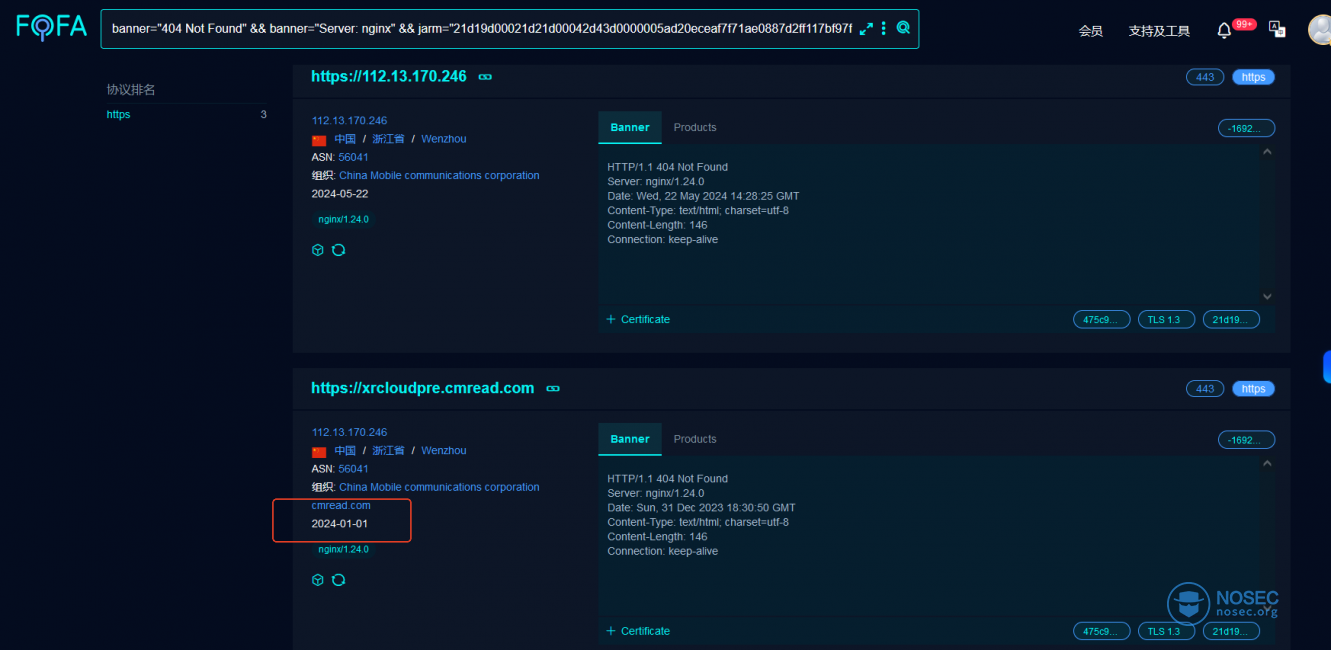Viewport: 1331px width, 650px height.
Task: Click the https badge in the https://112.13.170.246 card
Action: click(x=1253, y=77)
